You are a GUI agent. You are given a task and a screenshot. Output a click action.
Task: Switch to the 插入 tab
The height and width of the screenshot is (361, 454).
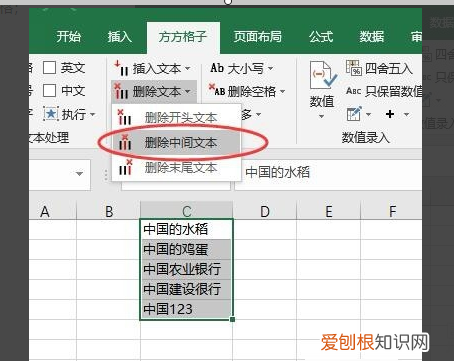click(x=120, y=36)
